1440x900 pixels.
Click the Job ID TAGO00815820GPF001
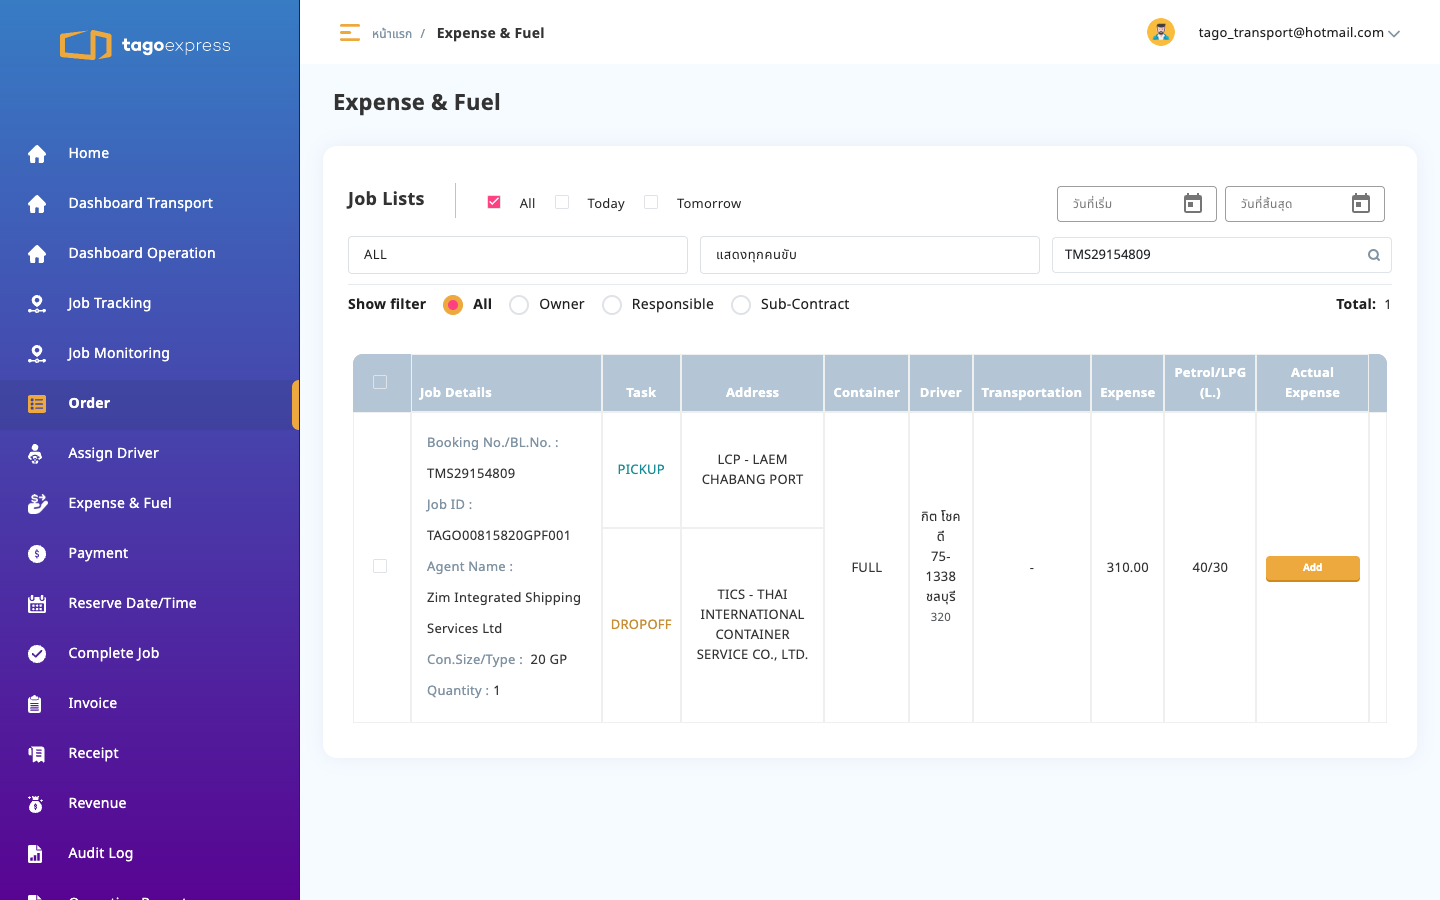tap(499, 536)
